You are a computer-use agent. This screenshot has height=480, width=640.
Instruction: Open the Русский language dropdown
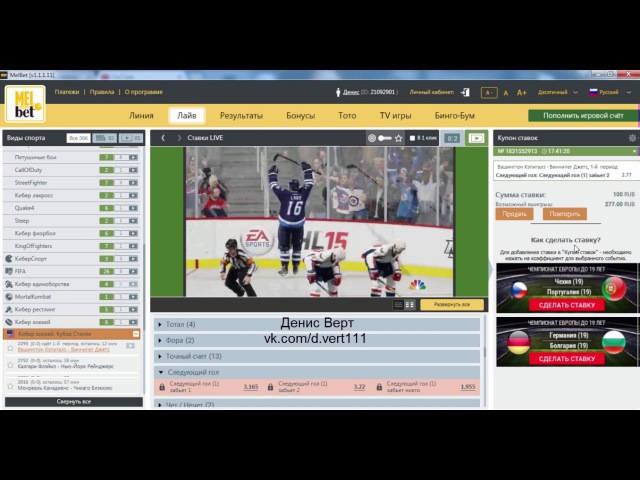coord(610,92)
